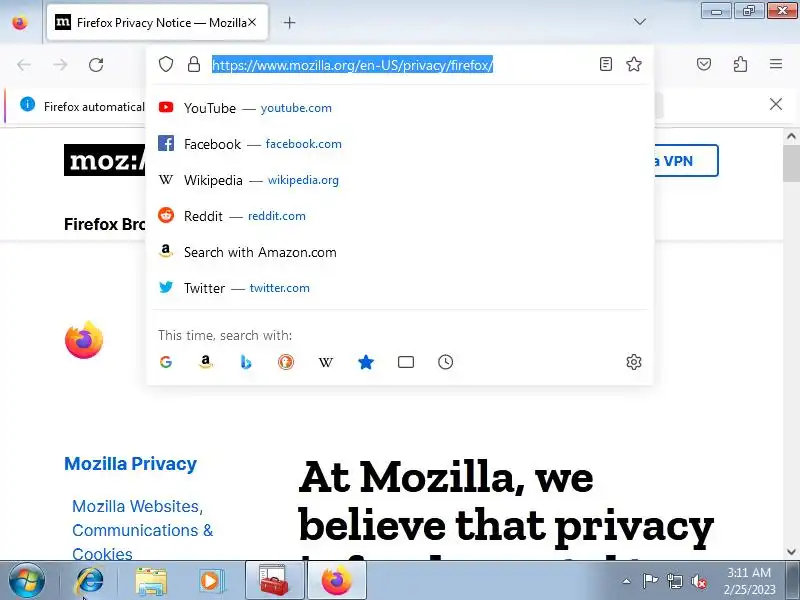Screen dimensions: 800x600
Task: Open the Pocket save icon
Action: coord(704,64)
